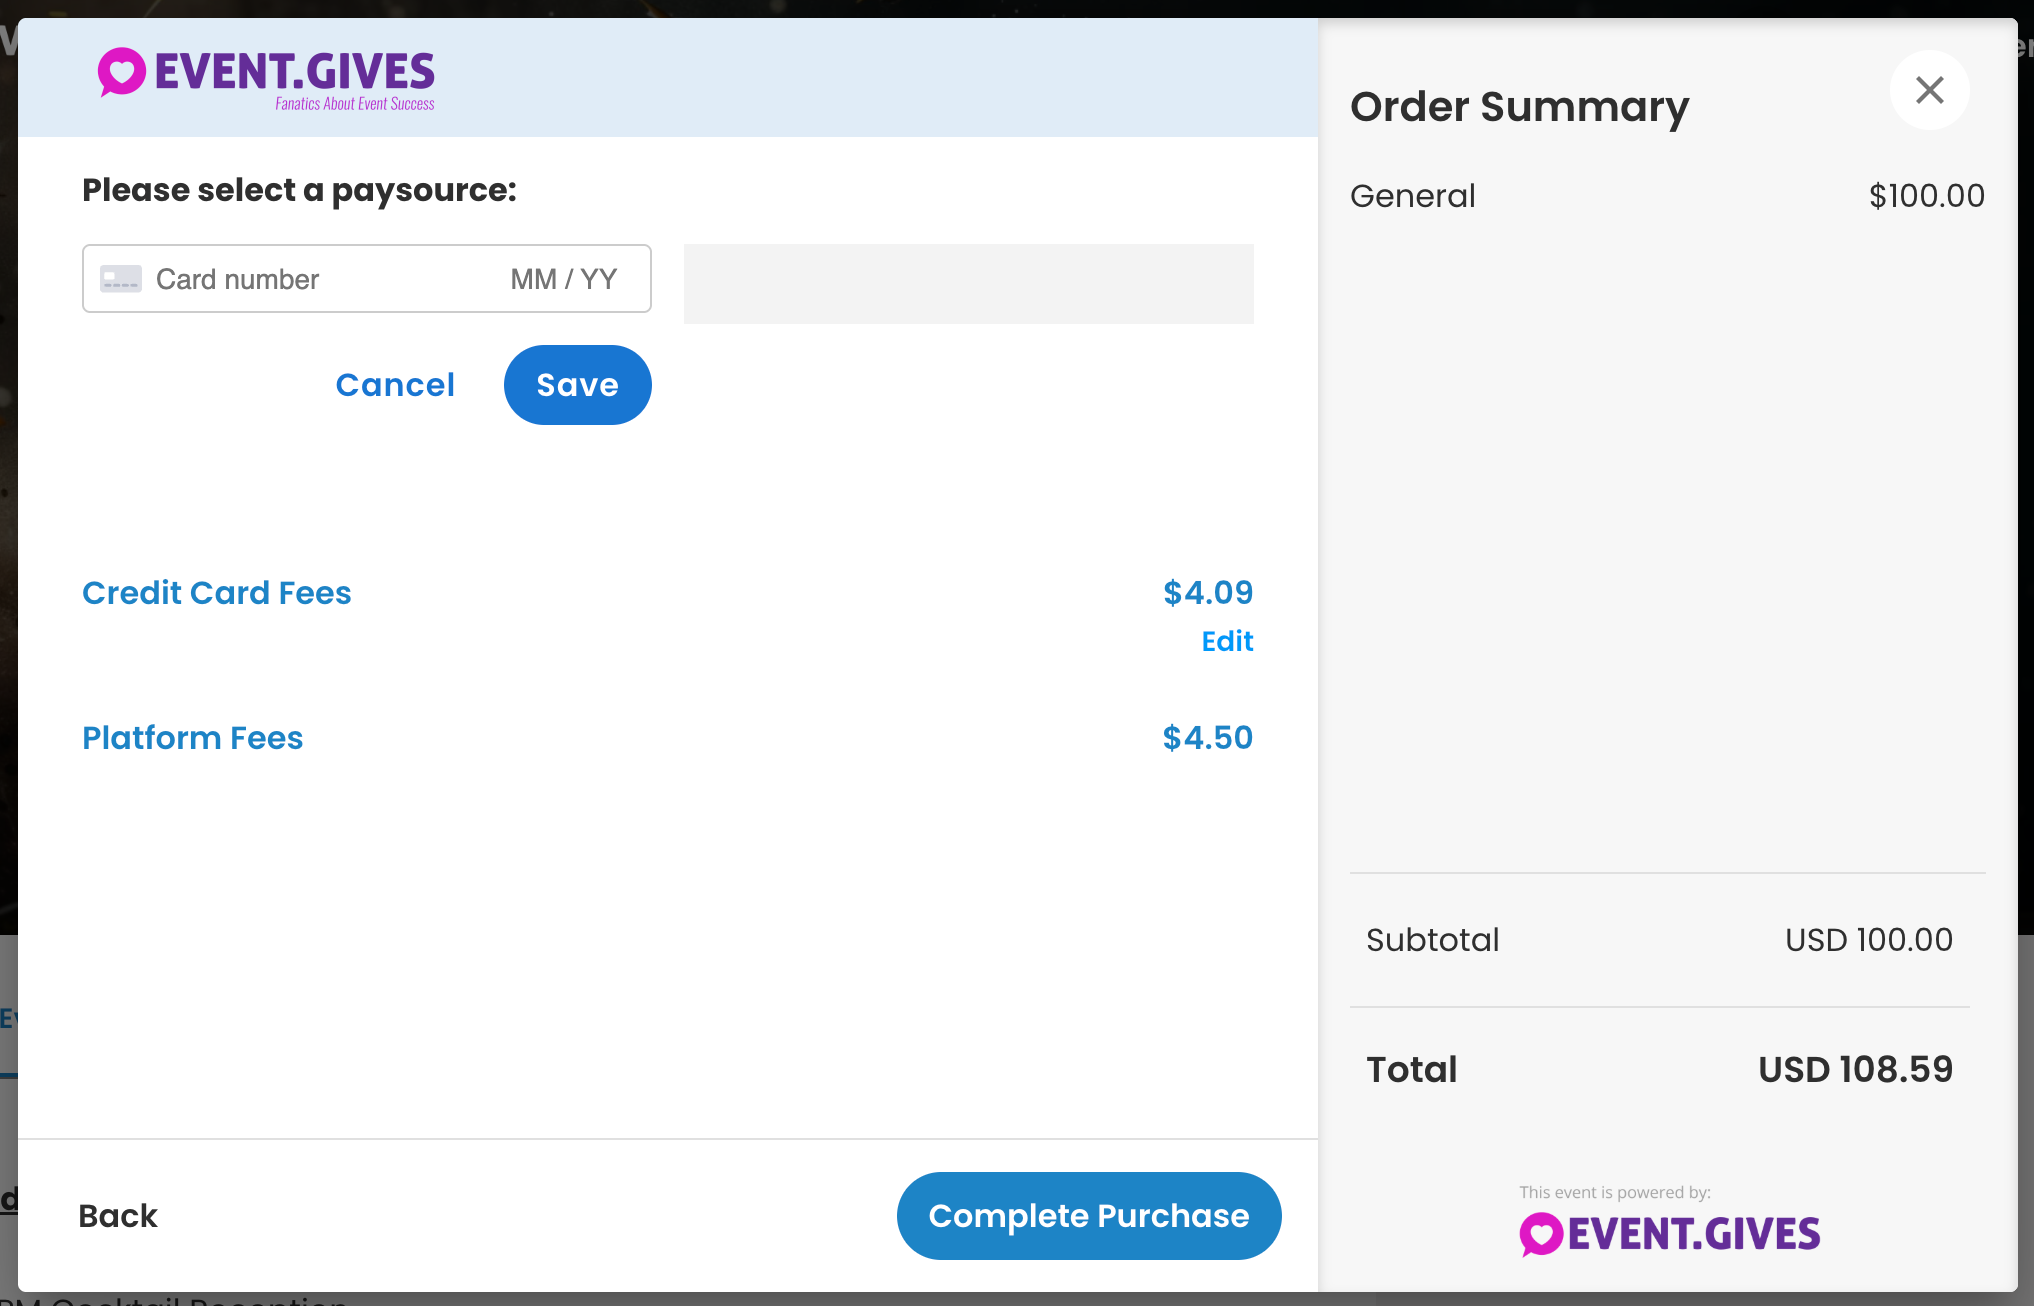Click the Complete Purchase button
2034x1306 pixels.
click(x=1089, y=1216)
